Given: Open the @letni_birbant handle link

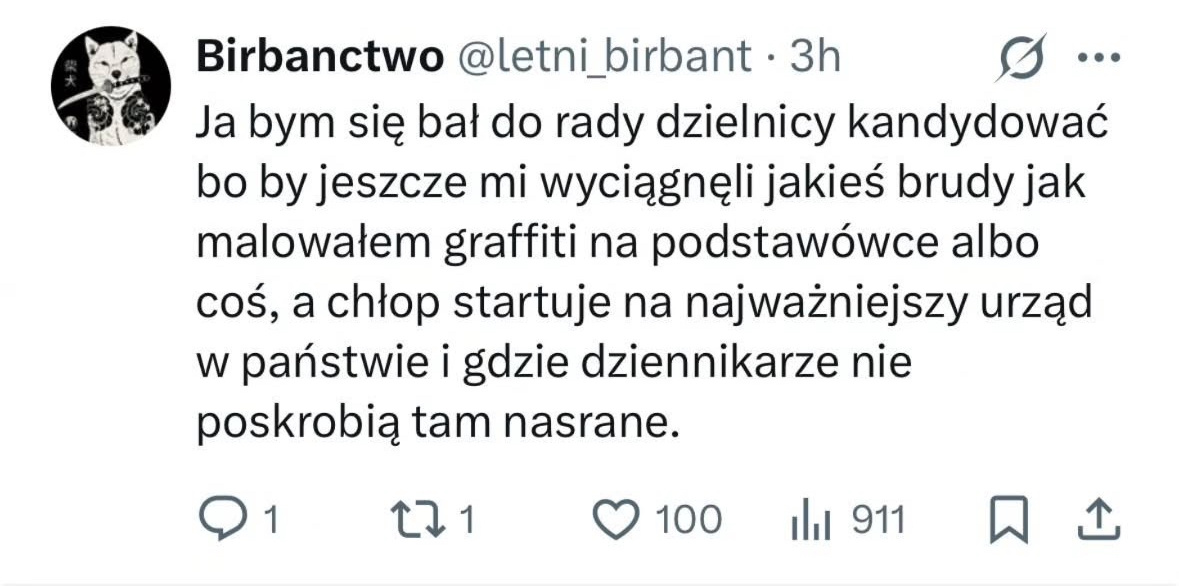Looking at the screenshot, I should click(x=604, y=57).
